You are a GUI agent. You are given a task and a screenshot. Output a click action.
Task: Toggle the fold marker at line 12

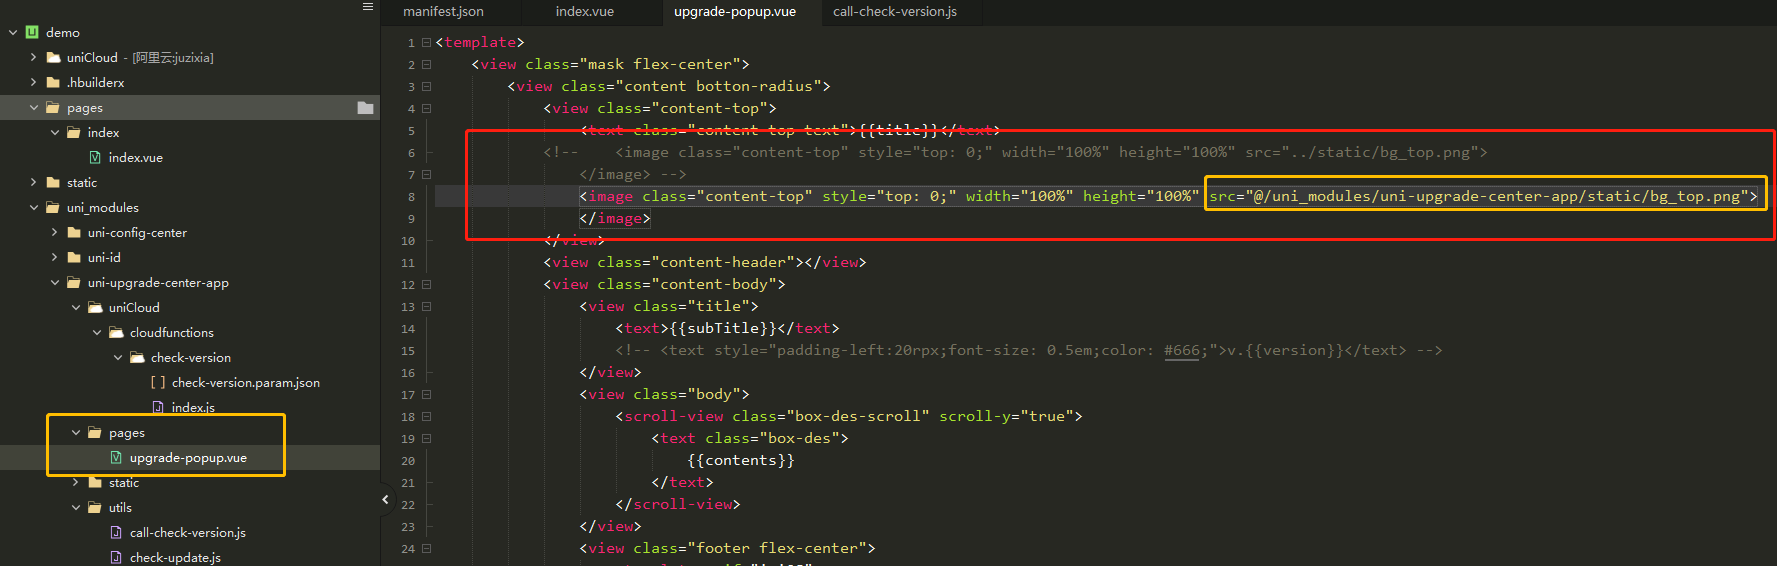click(426, 285)
